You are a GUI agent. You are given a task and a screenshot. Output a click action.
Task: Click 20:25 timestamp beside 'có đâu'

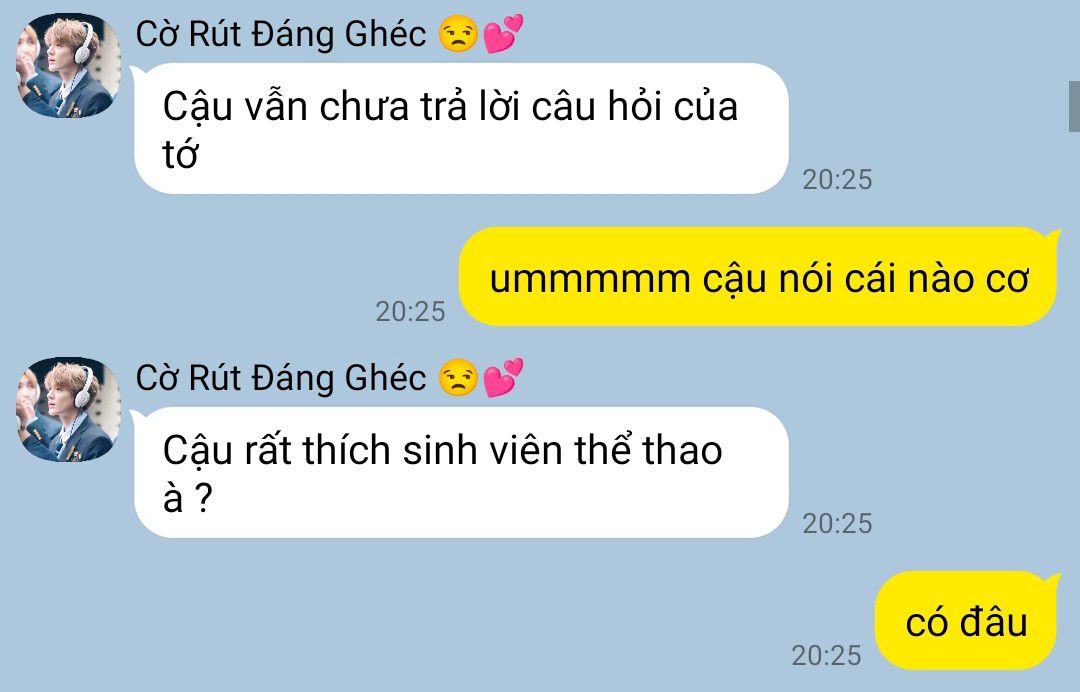[826, 656]
